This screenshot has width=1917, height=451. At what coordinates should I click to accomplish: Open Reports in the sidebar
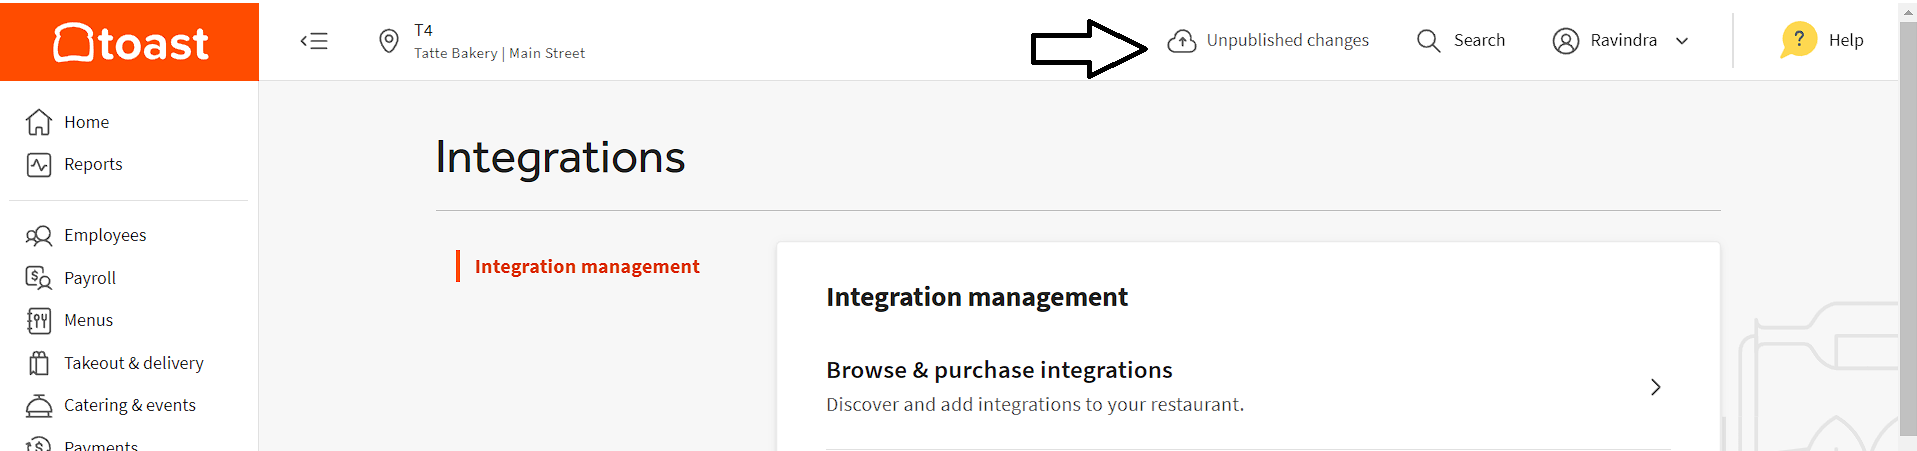tap(93, 164)
